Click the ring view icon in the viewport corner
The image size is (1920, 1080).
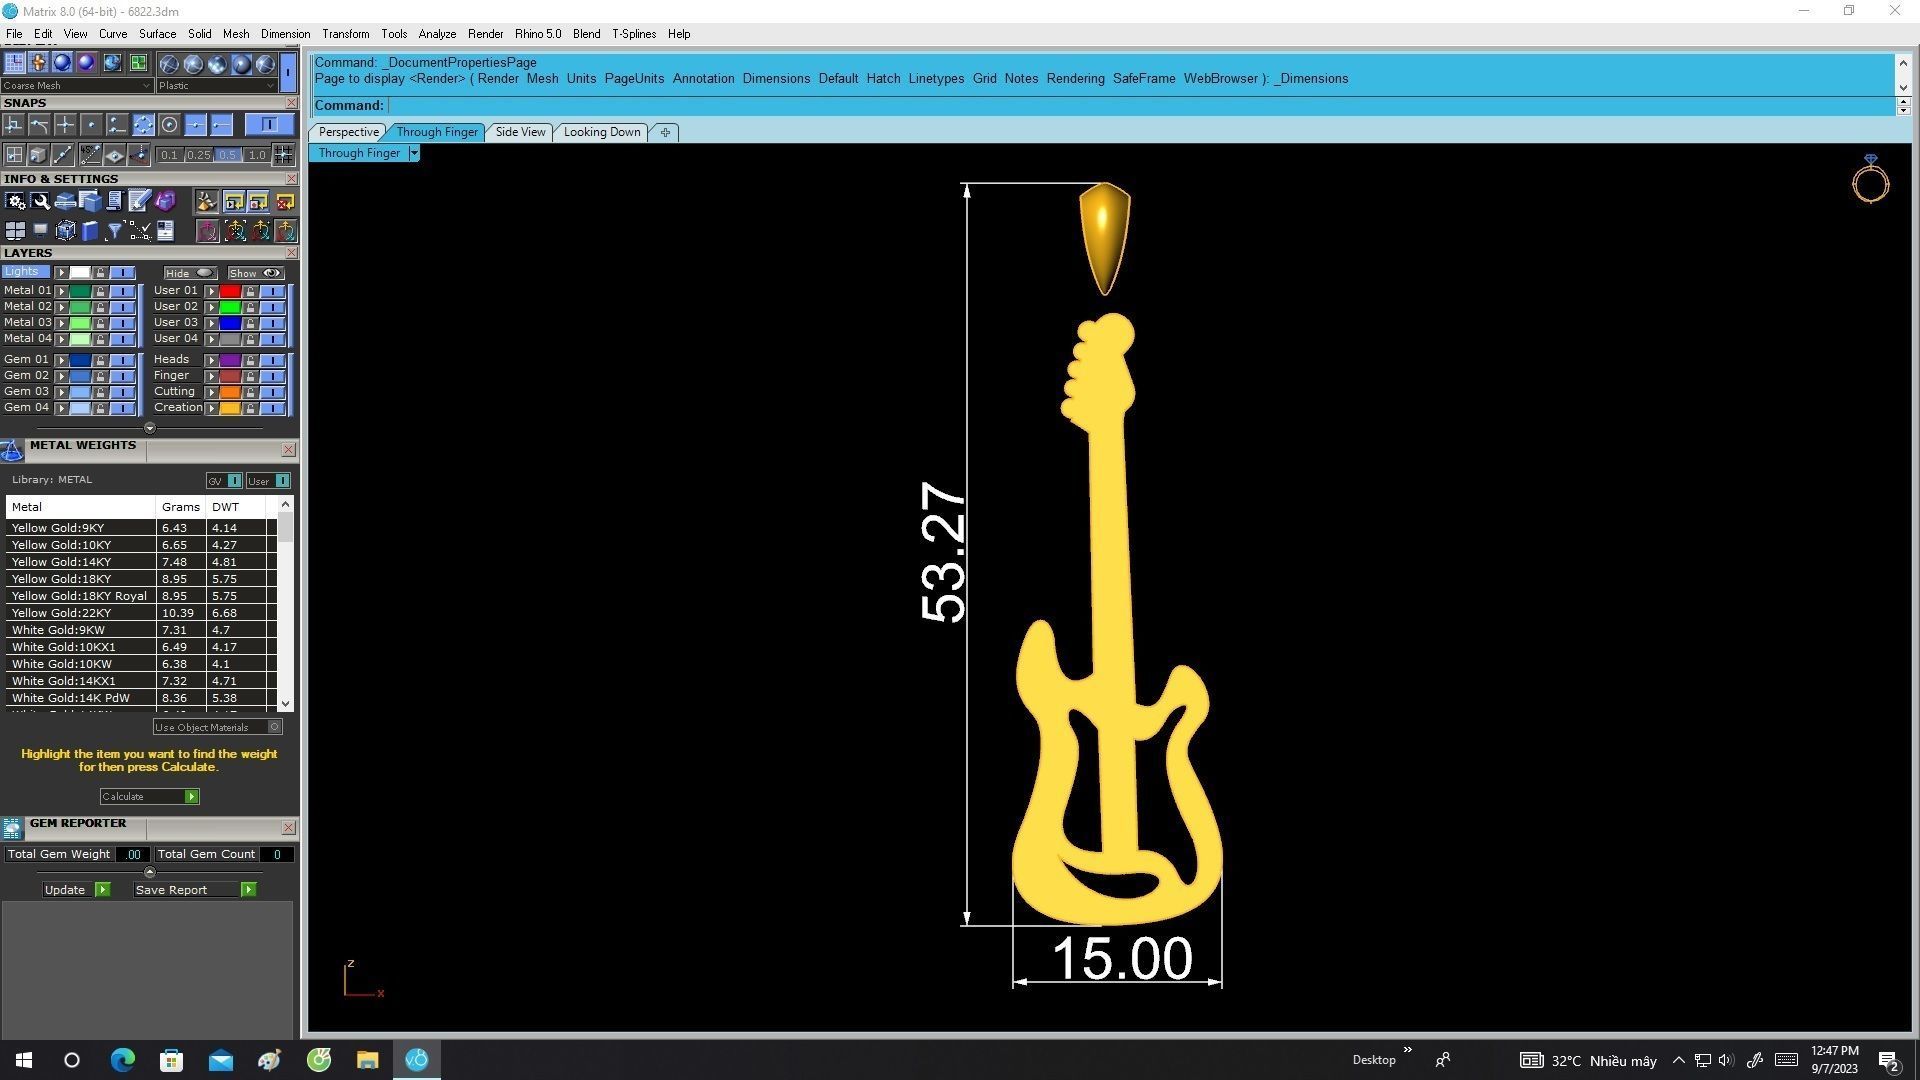coord(1870,179)
